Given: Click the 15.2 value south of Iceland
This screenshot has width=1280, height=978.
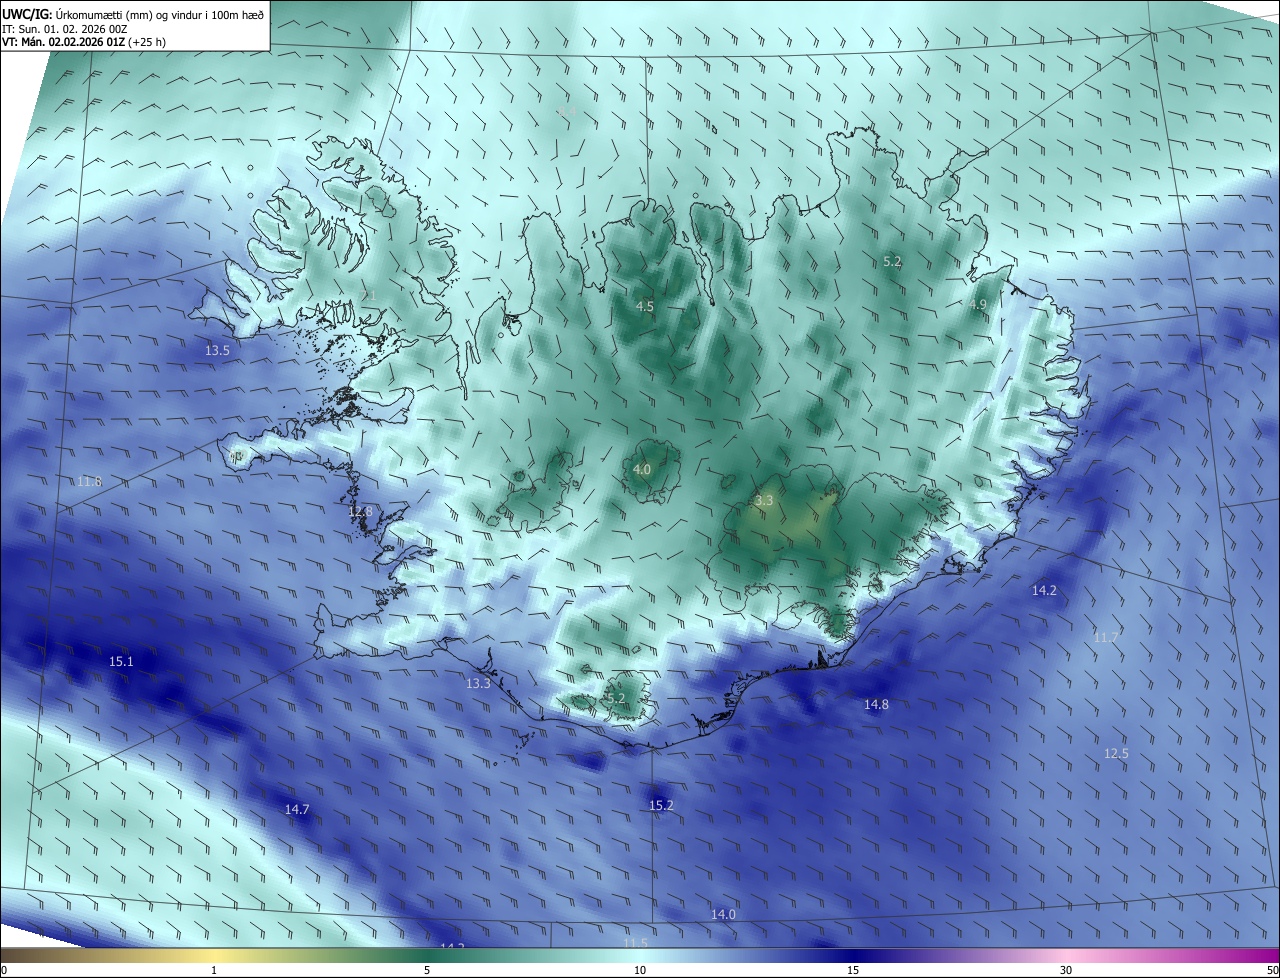Looking at the screenshot, I should [661, 805].
